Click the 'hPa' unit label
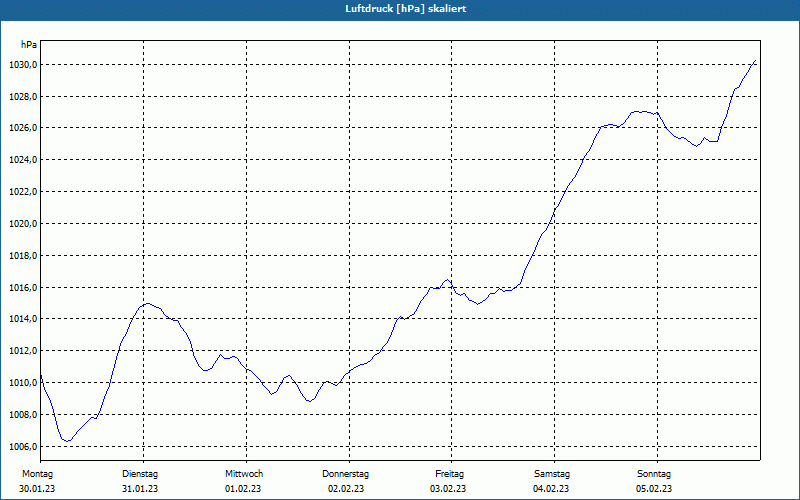This screenshot has width=800, height=500. [29, 45]
